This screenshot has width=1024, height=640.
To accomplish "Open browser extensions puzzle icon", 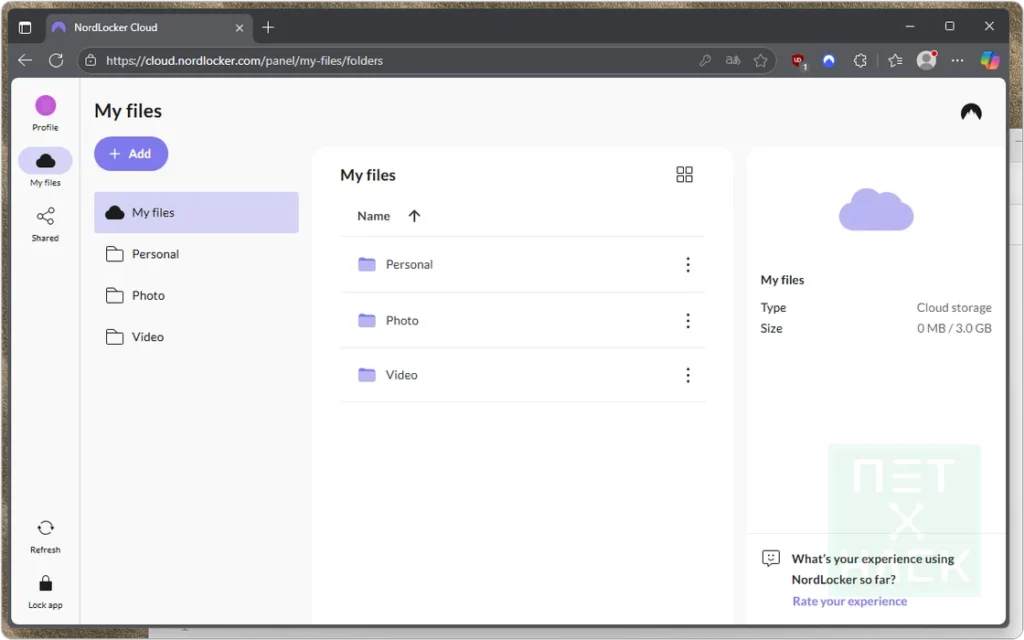I will tap(860, 61).
